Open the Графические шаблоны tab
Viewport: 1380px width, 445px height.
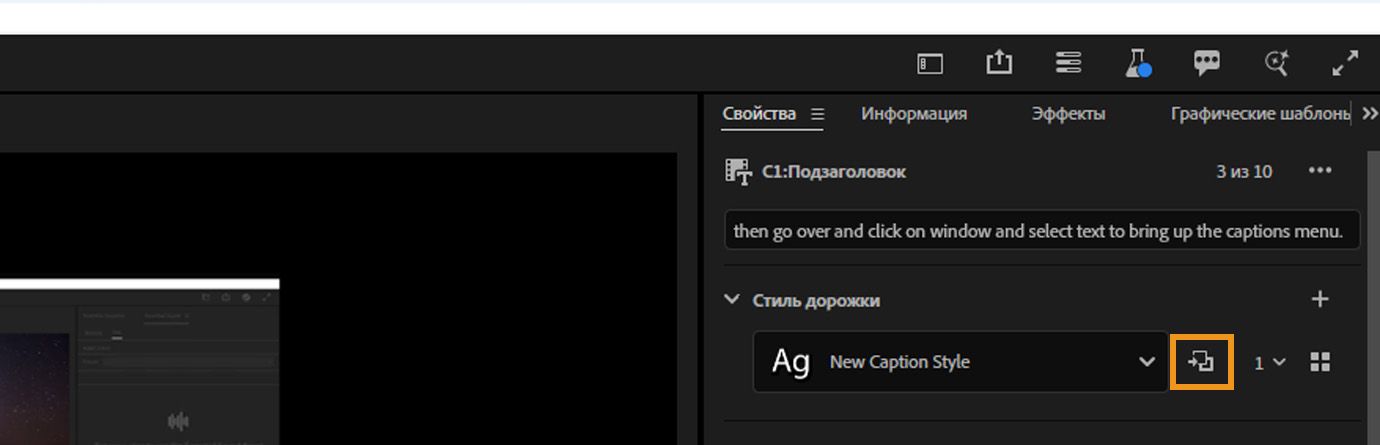[x=1260, y=114]
